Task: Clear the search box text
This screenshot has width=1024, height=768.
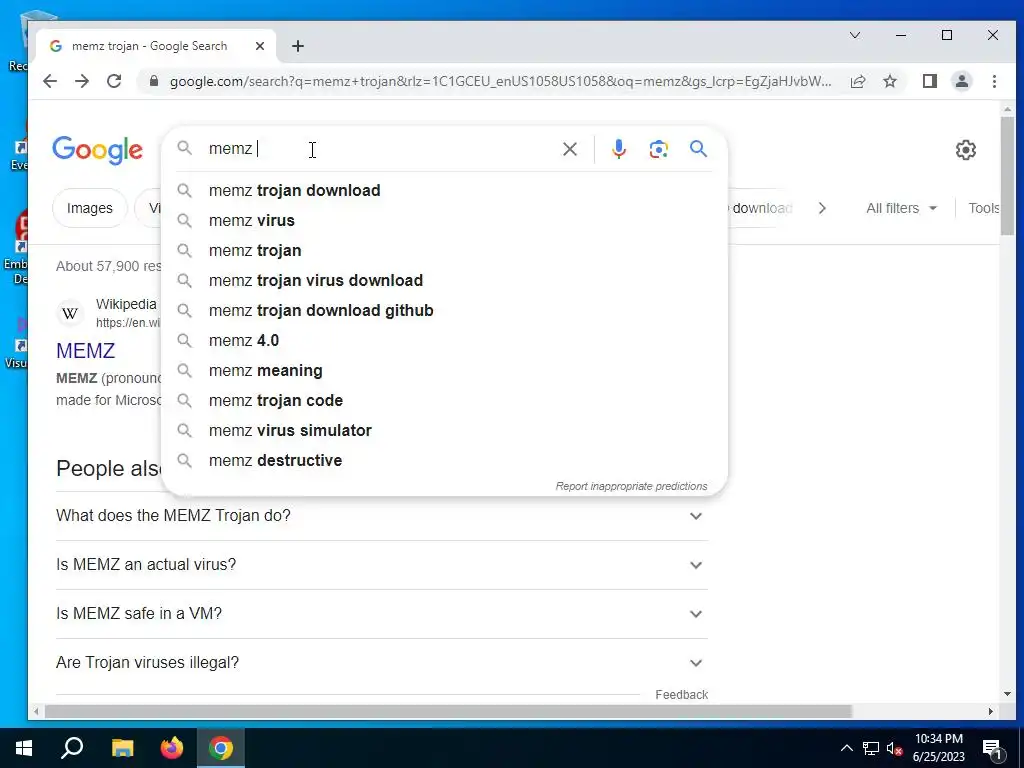Action: 569,149
